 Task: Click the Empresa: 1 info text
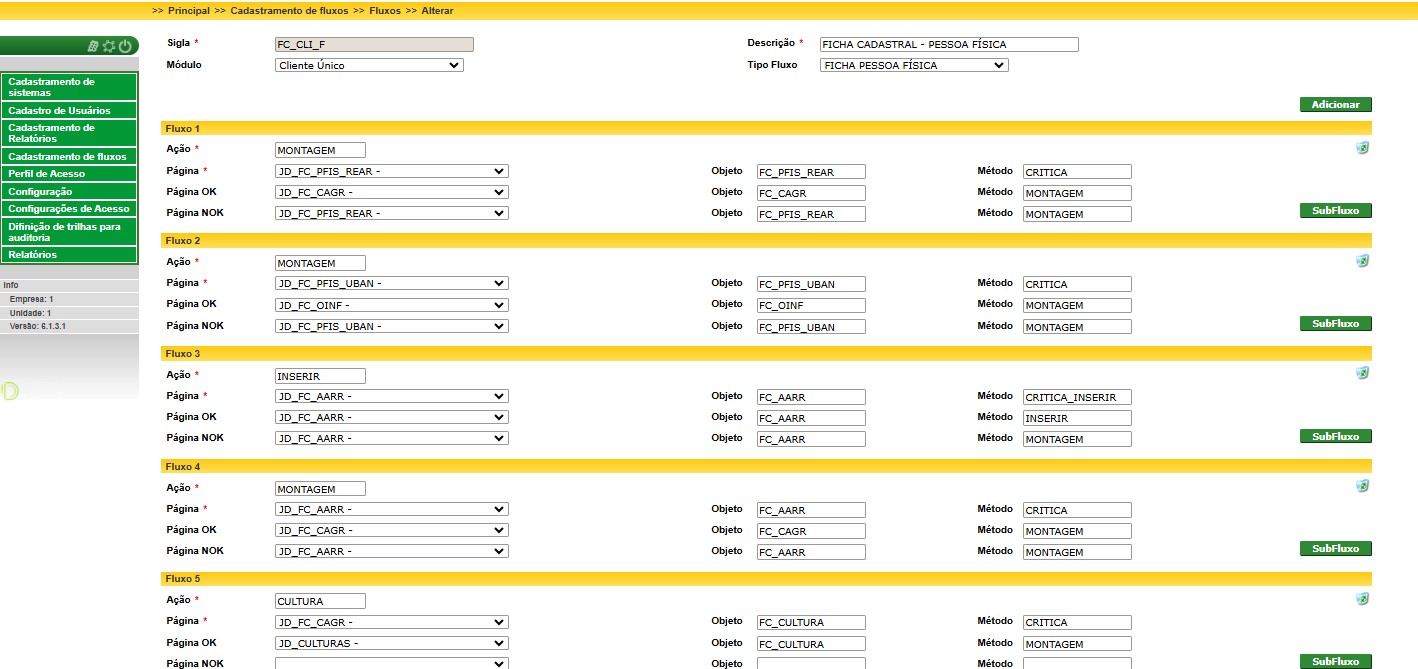point(32,299)
